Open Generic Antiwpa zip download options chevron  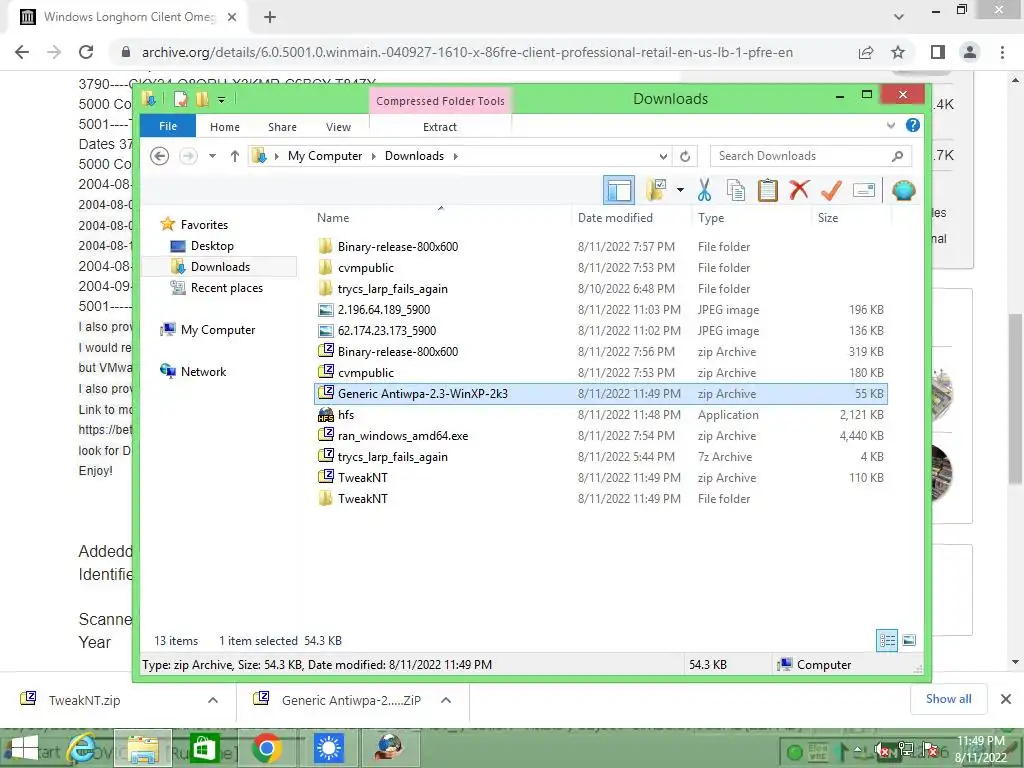point(446,700)
